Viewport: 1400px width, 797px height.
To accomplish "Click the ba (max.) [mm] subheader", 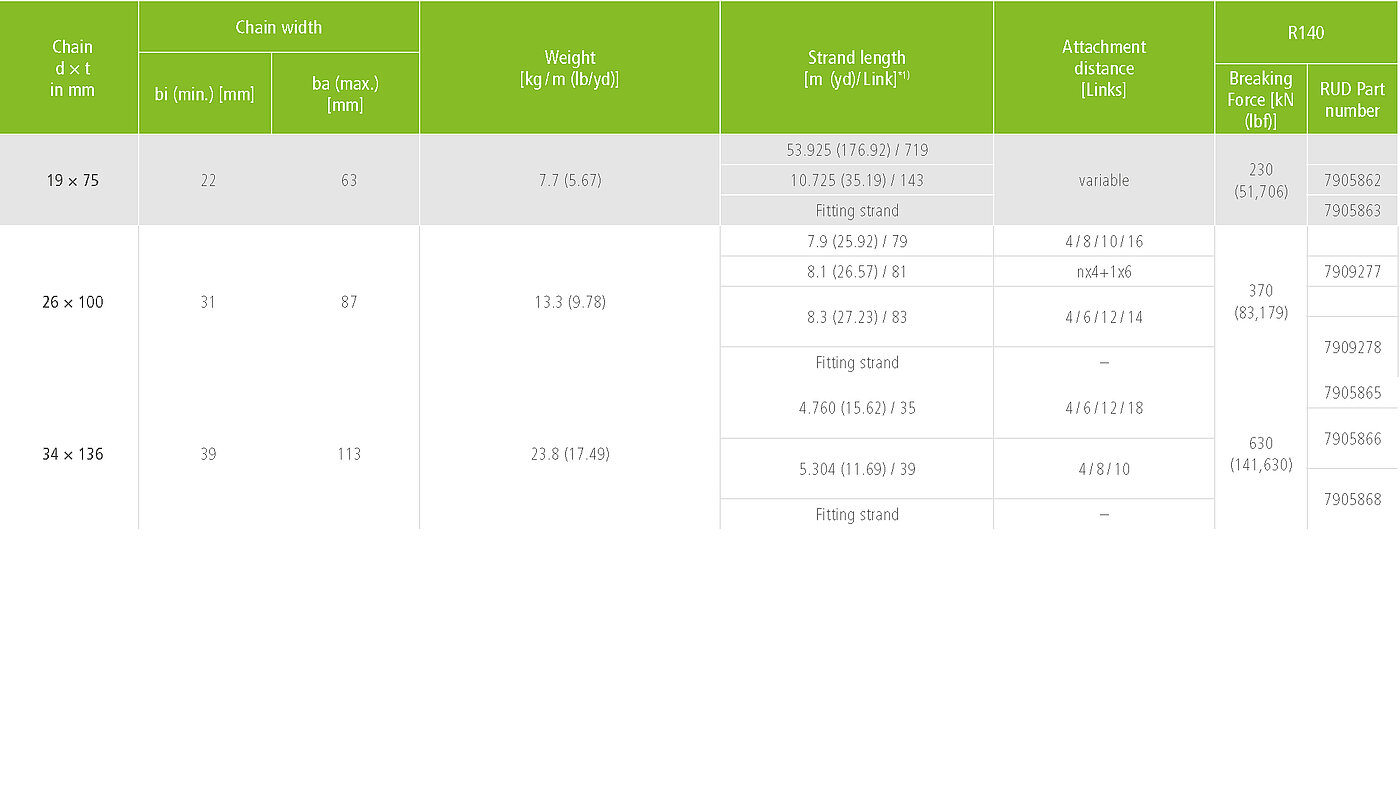I will 345,94.
